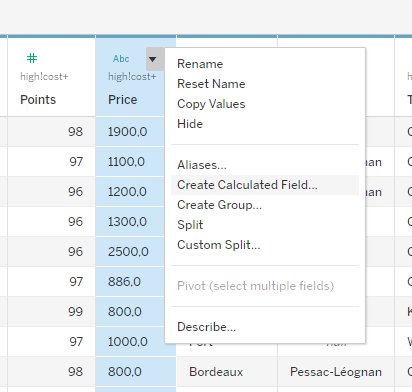The width and height of the screenshot is (412, 392).
Task: Select Create Calculated Field... option
Action: pyautogui.click(x=265, y=185)
